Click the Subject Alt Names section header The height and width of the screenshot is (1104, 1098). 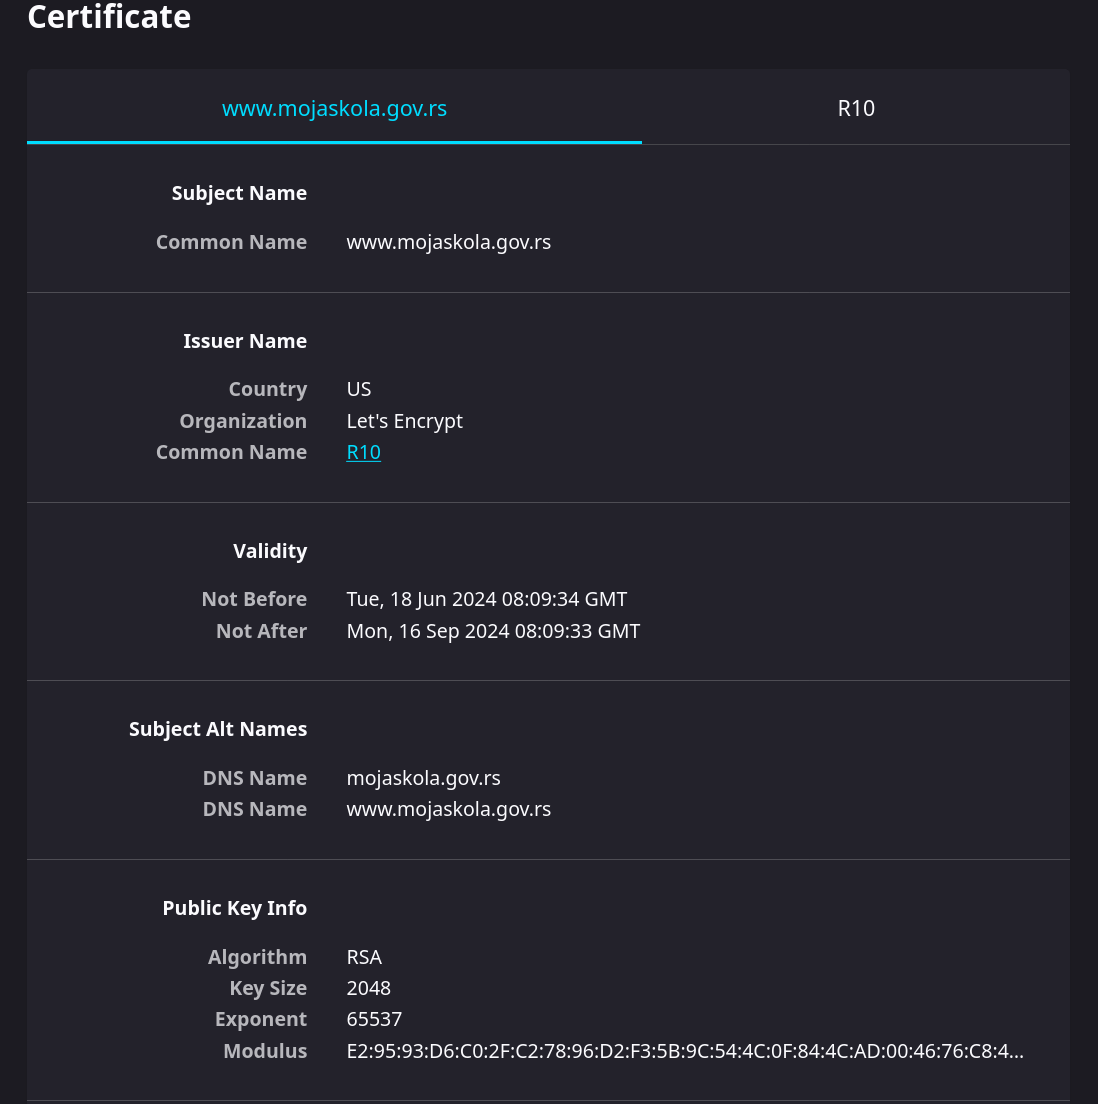coord(218,729)
